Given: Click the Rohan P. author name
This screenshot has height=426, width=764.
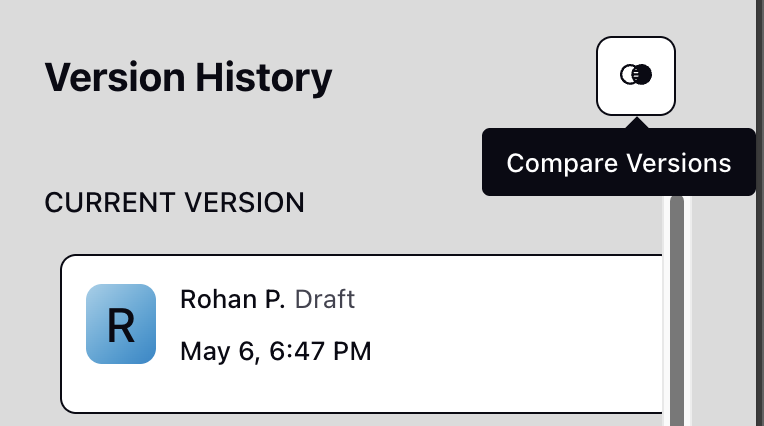Looking at the screenshot, I should [232, 299].
